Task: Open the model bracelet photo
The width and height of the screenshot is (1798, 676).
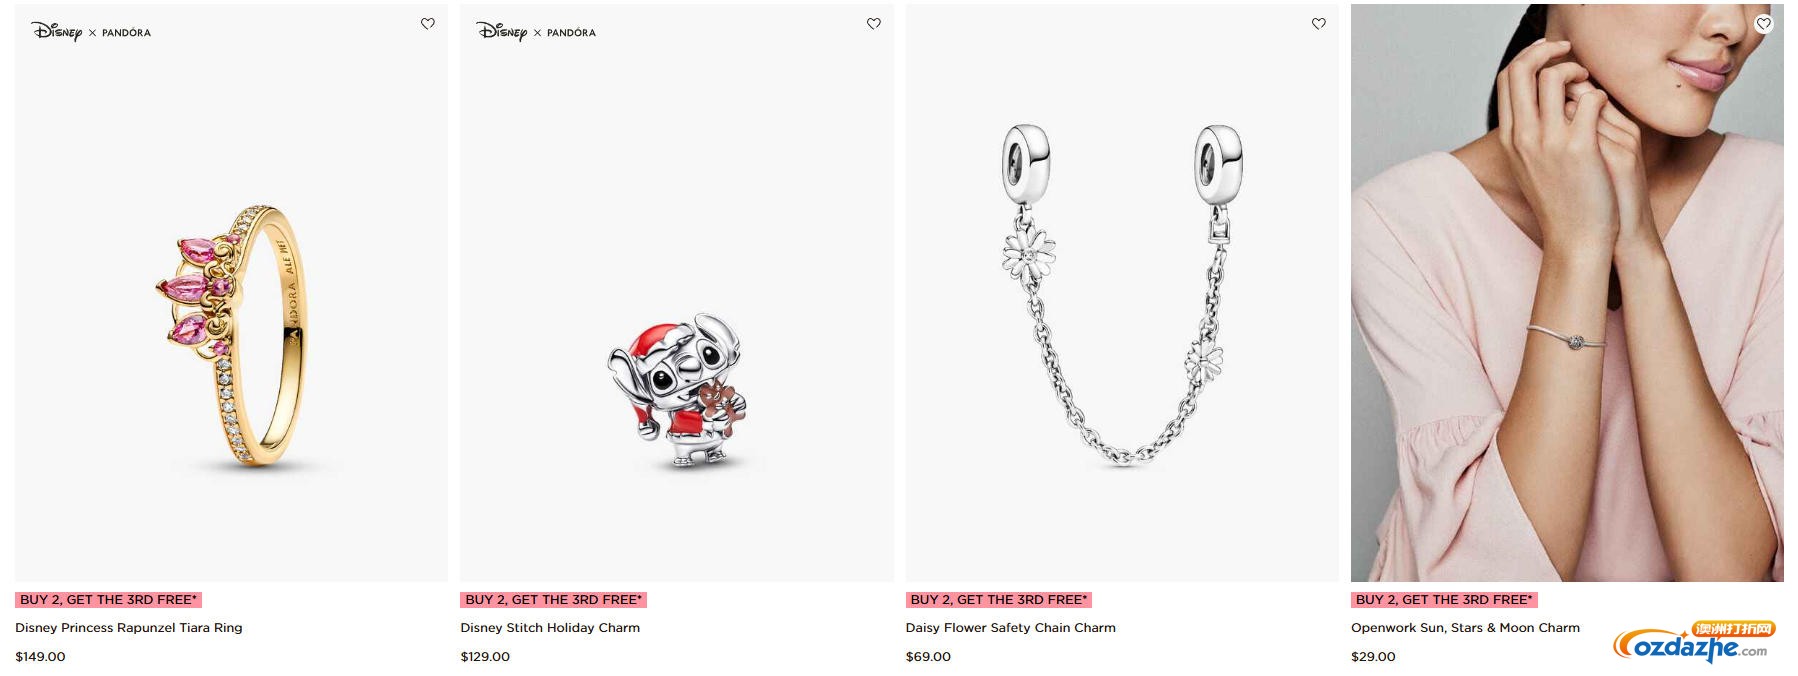Action: [1567, 293]
